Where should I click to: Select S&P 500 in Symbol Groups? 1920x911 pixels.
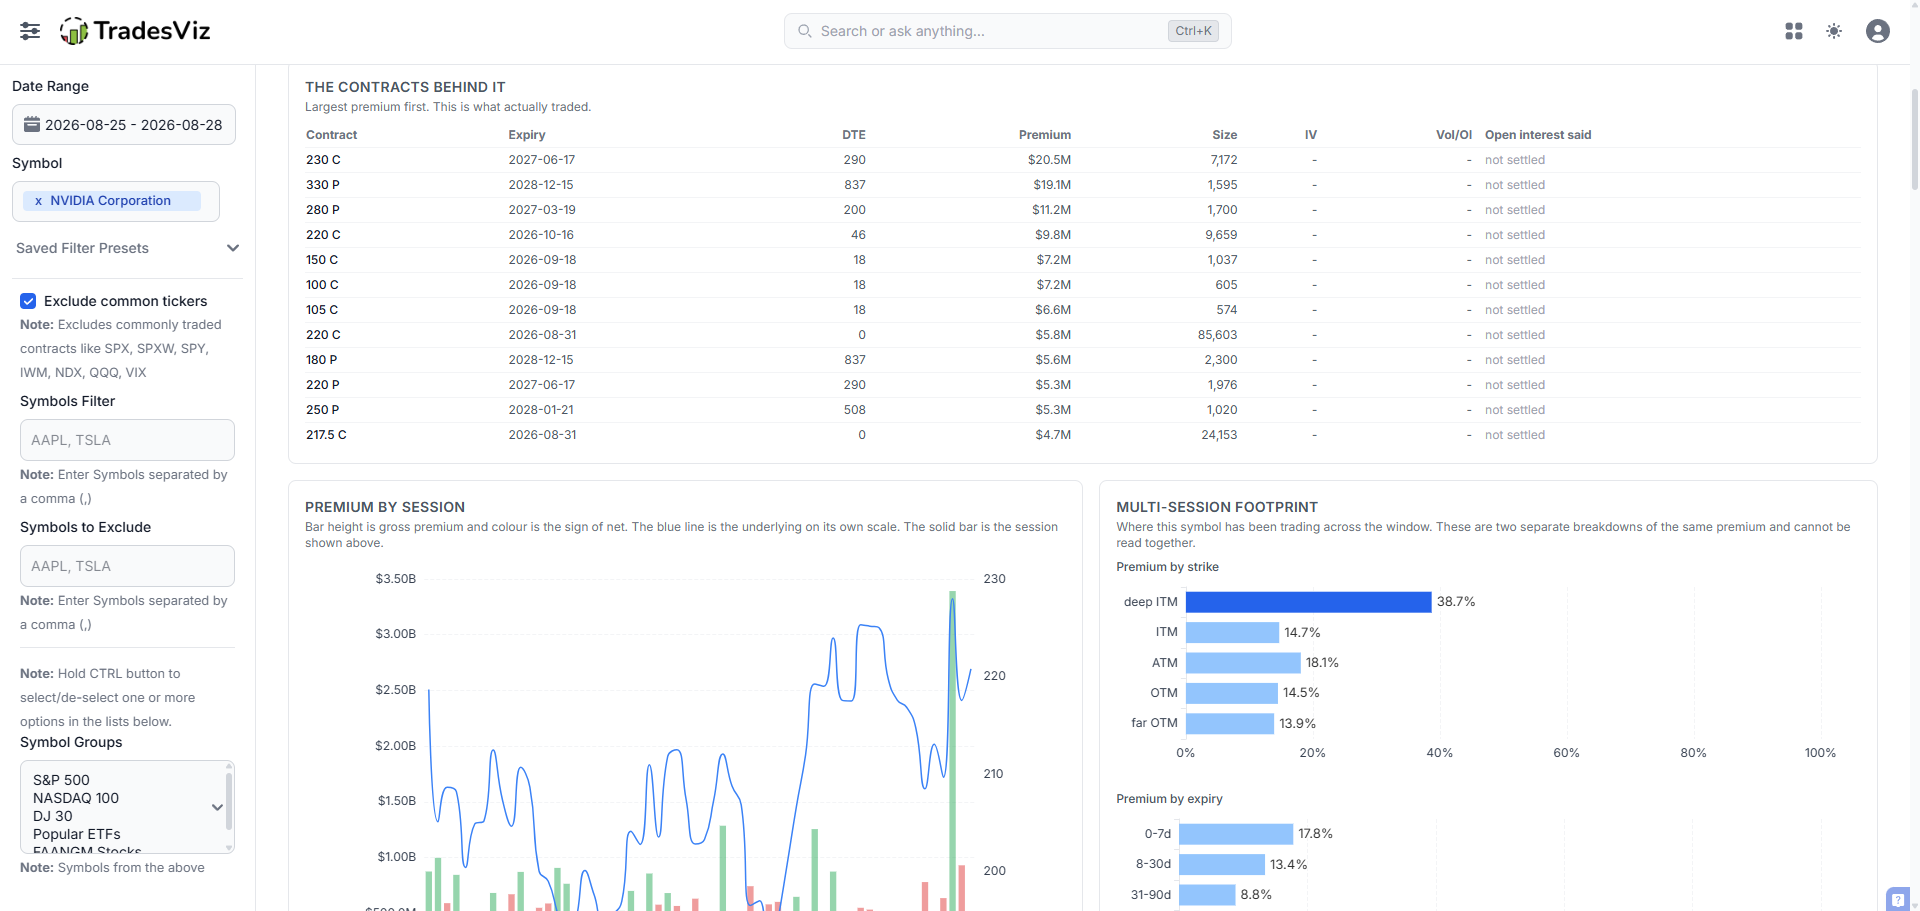tap(61, 780)
